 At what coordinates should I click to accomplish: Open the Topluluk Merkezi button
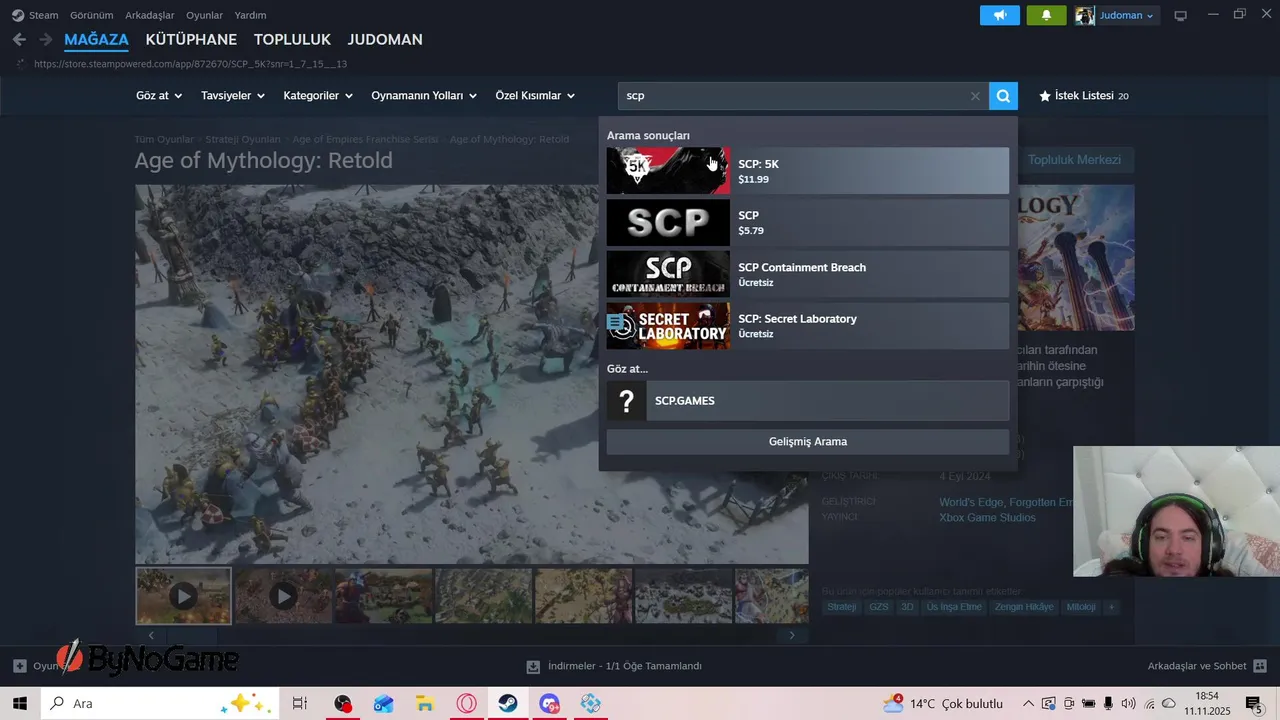pos(1074,160)
